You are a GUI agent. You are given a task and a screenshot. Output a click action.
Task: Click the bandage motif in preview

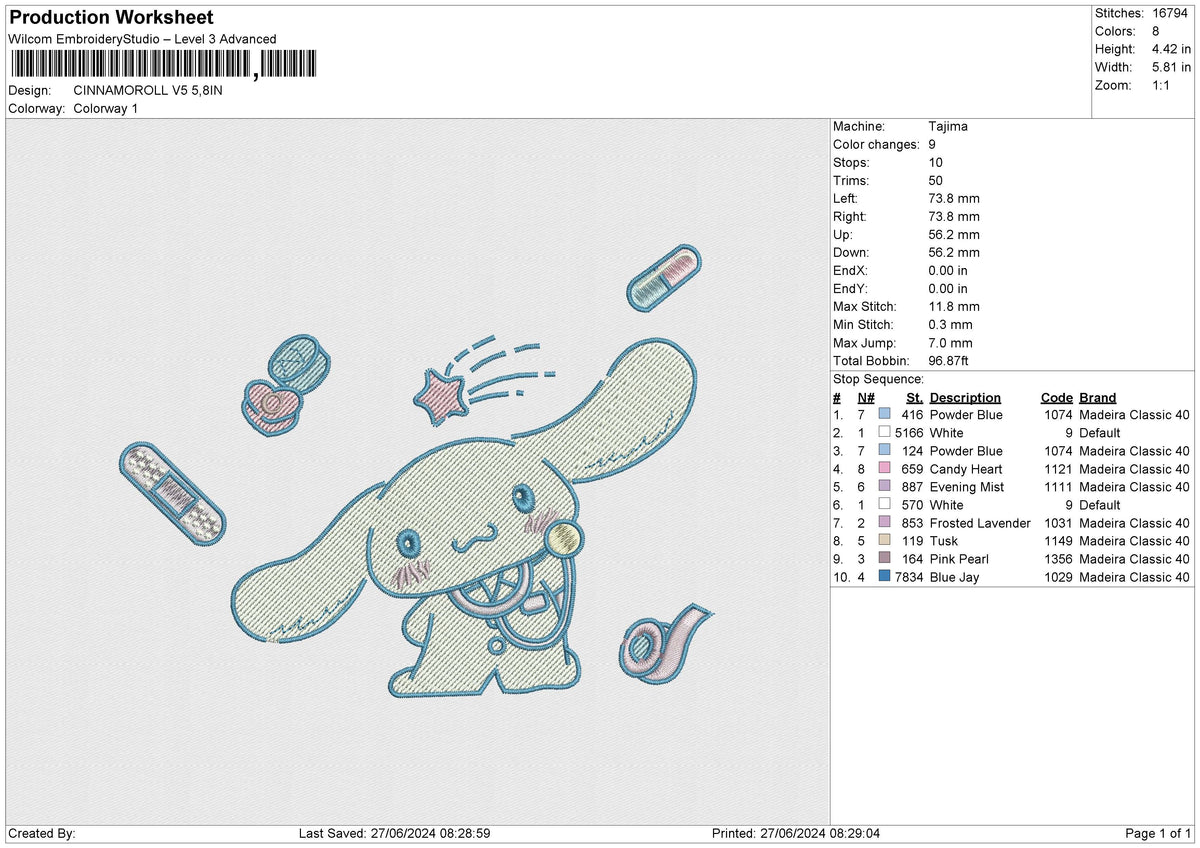[x=172, y=495]
